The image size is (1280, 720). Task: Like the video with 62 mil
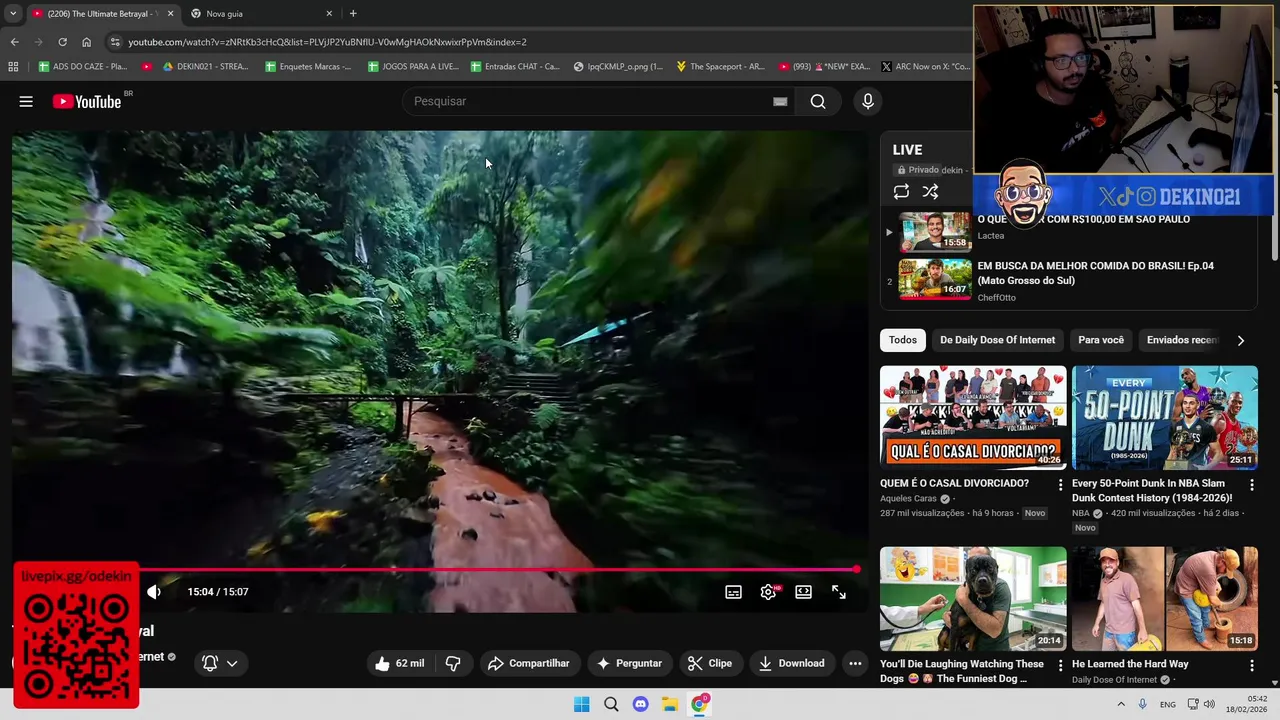(399, 663)
